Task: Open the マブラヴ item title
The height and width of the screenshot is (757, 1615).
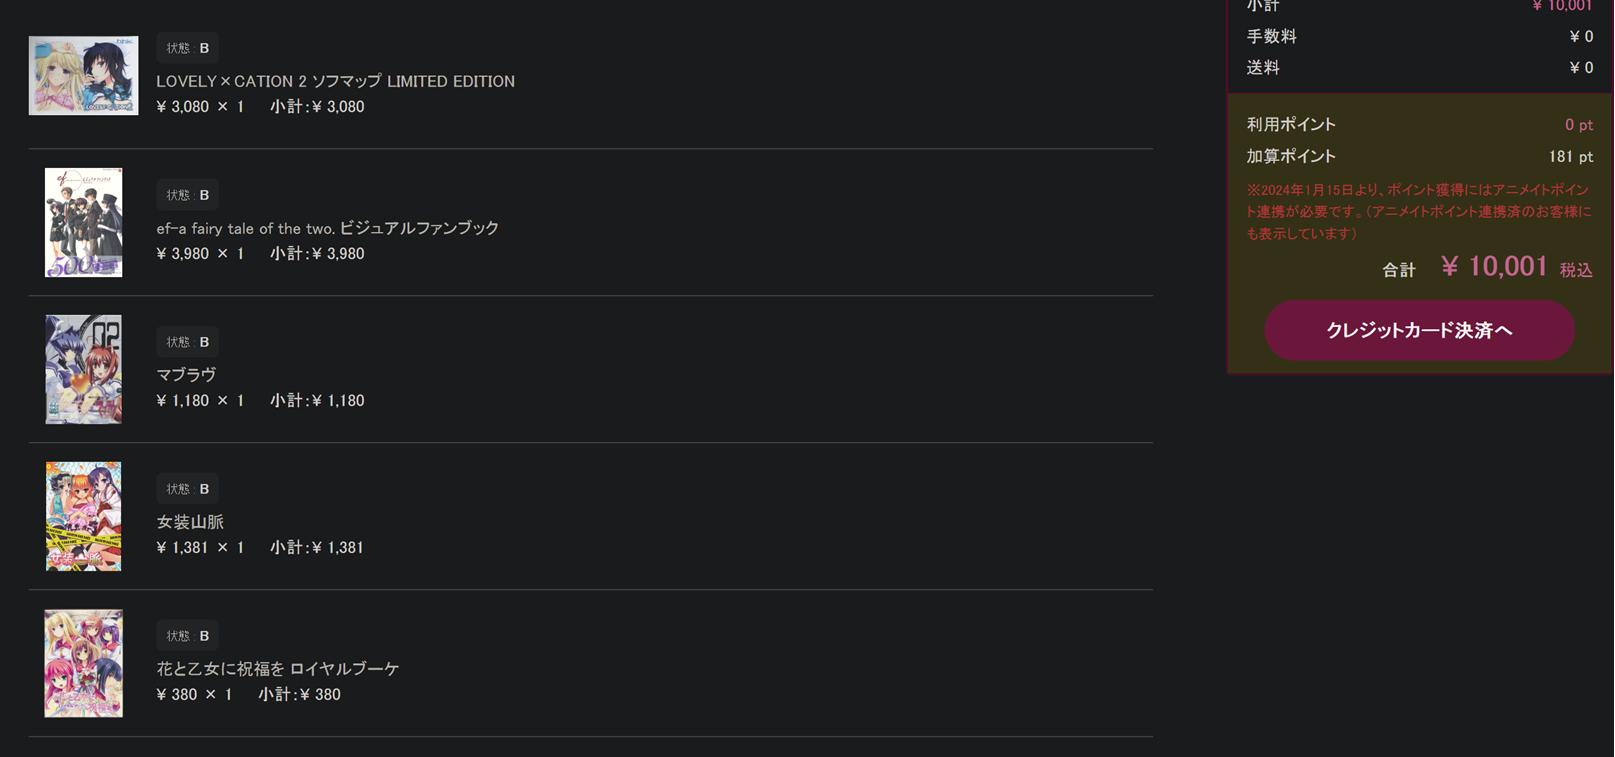Action: pyautogui.click(x=186, y=375)
